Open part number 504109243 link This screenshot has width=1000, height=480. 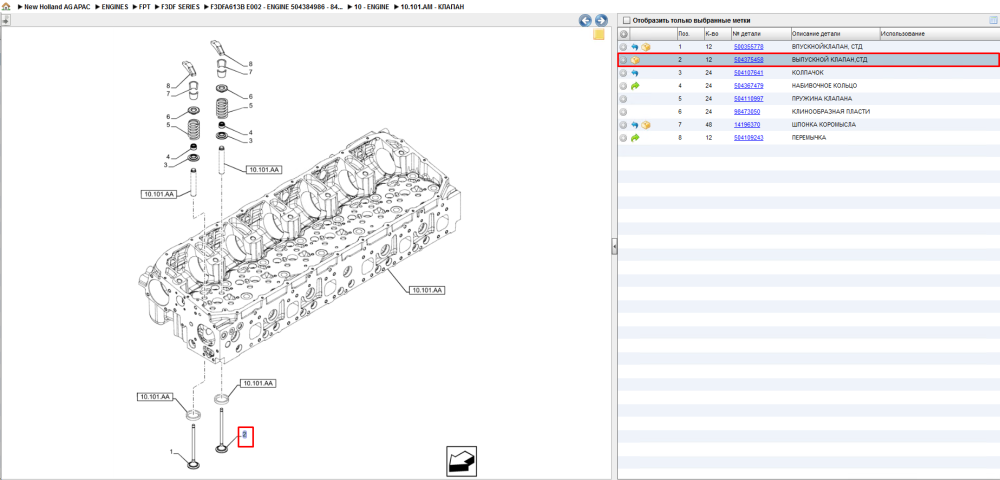pos(749,137)
